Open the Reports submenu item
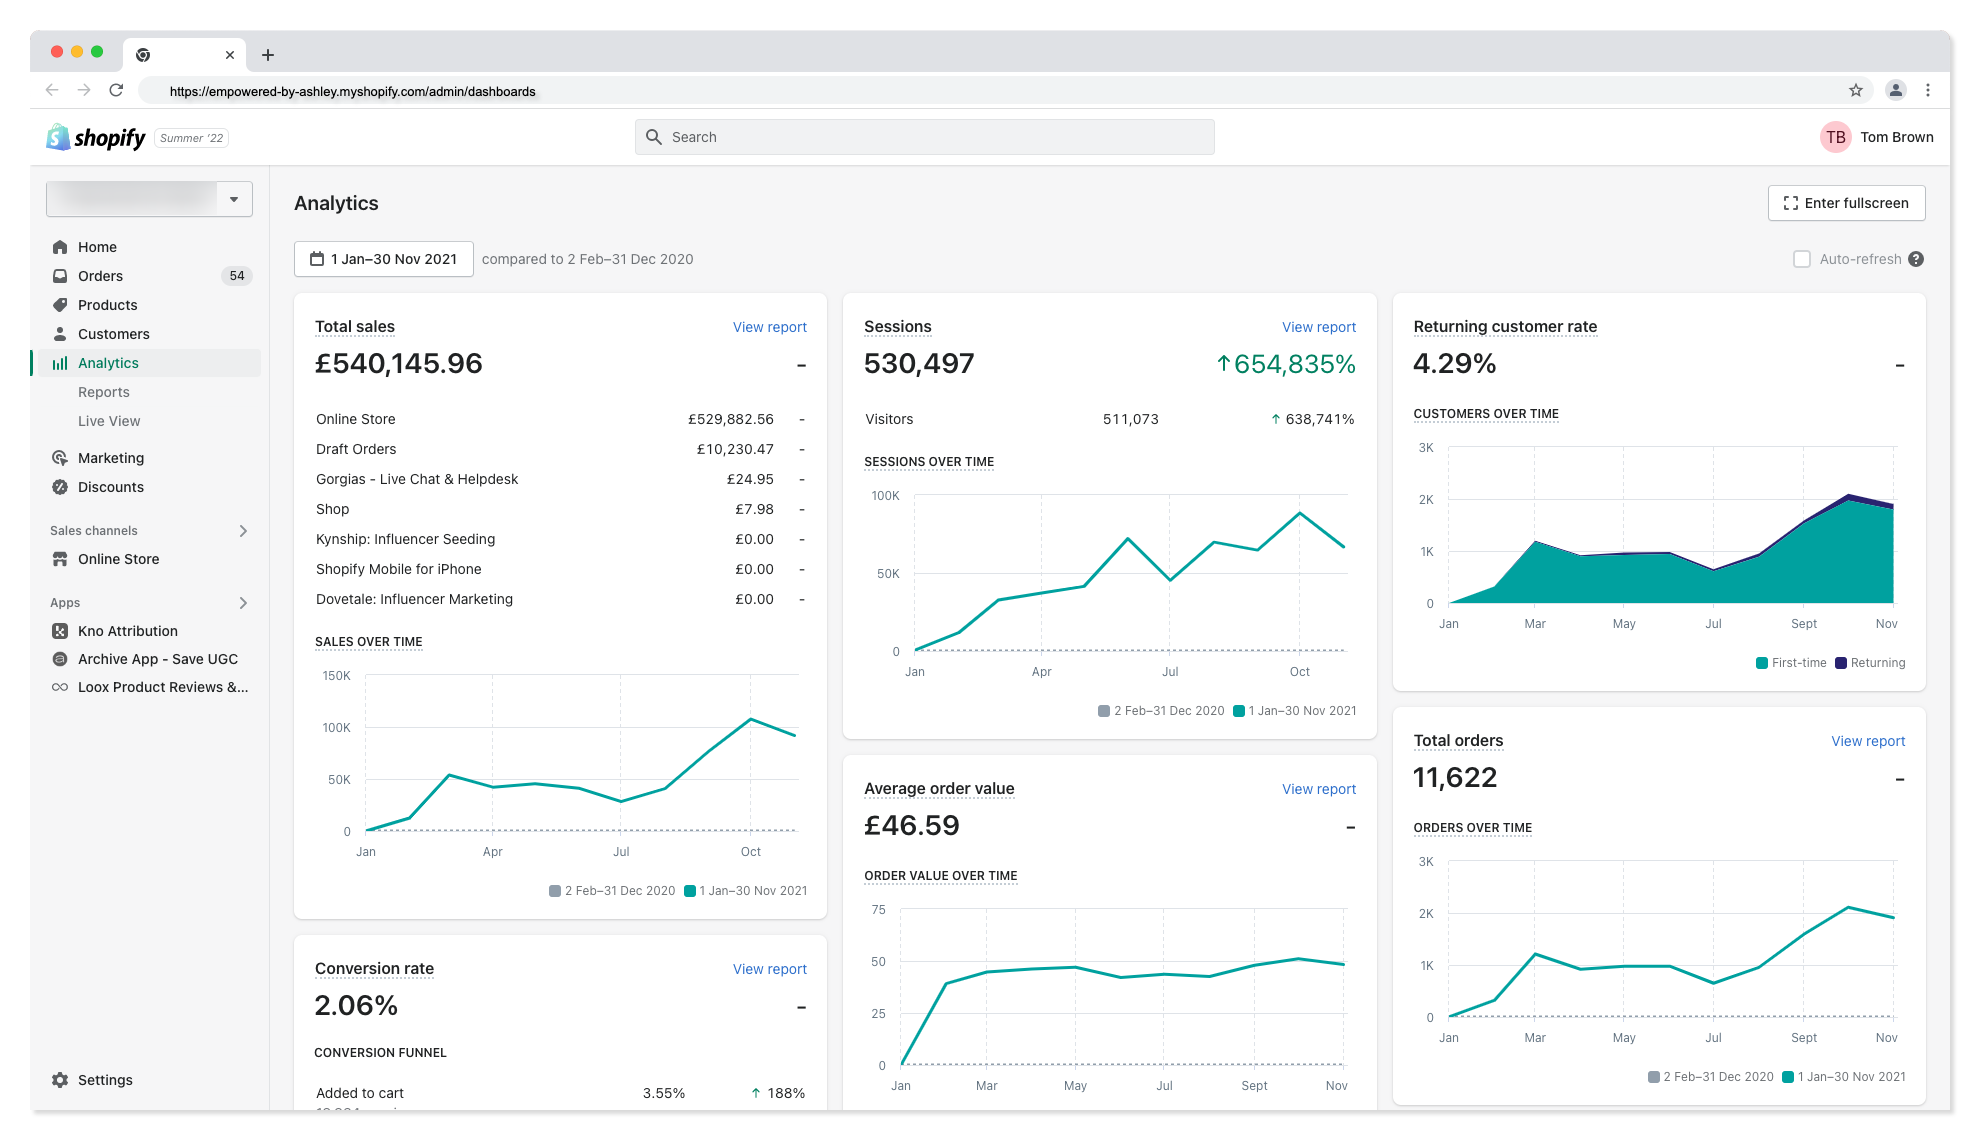 (x=104, y=392)
